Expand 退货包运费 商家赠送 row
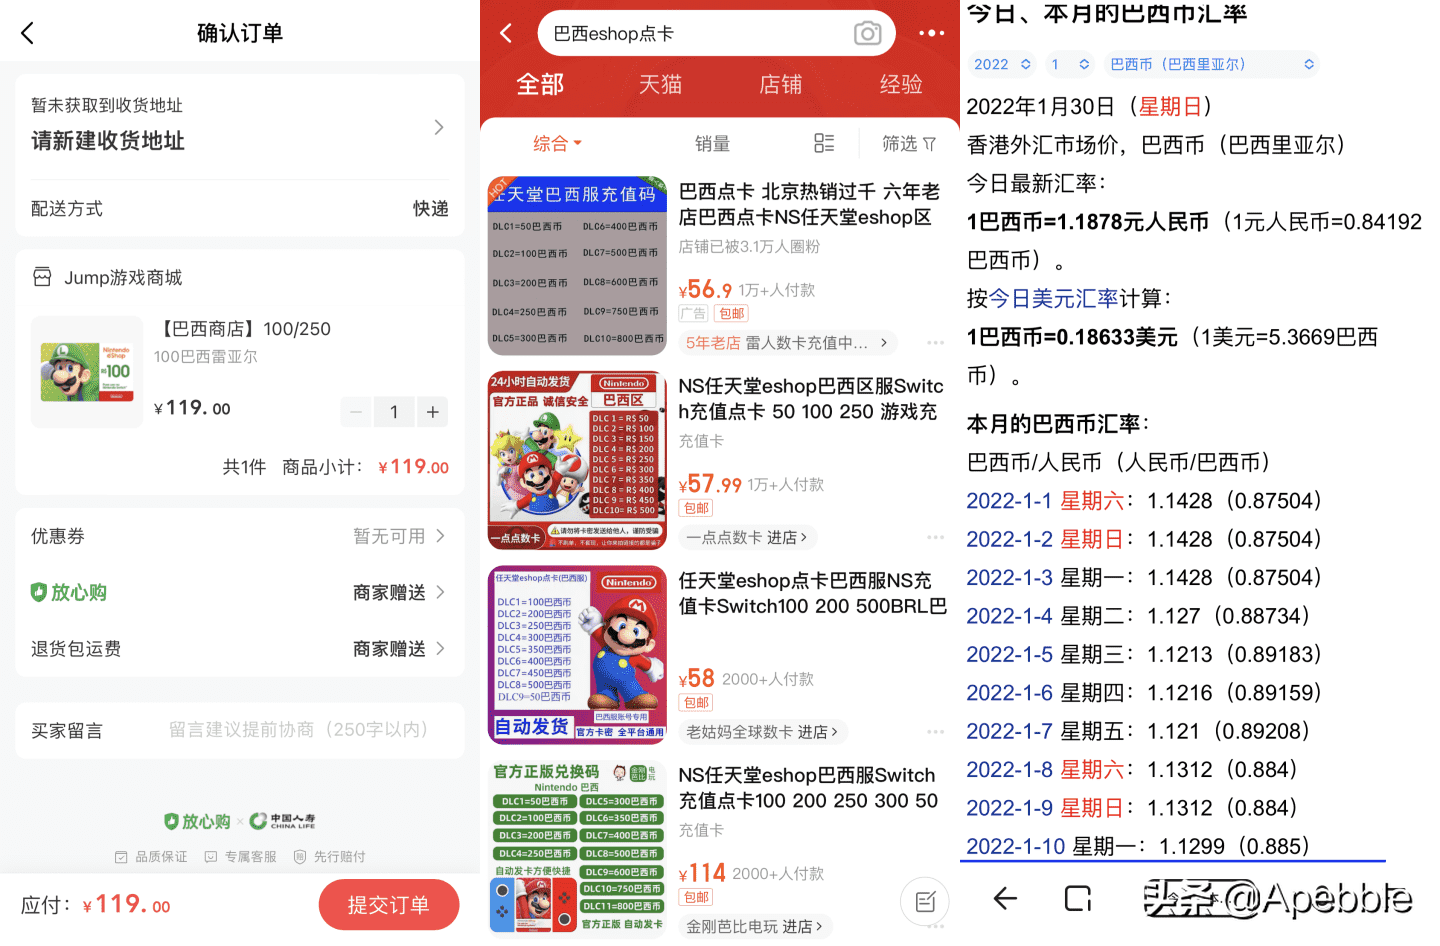The height and width of the screenshot is (946, 1440). click(x=240, y=648)
